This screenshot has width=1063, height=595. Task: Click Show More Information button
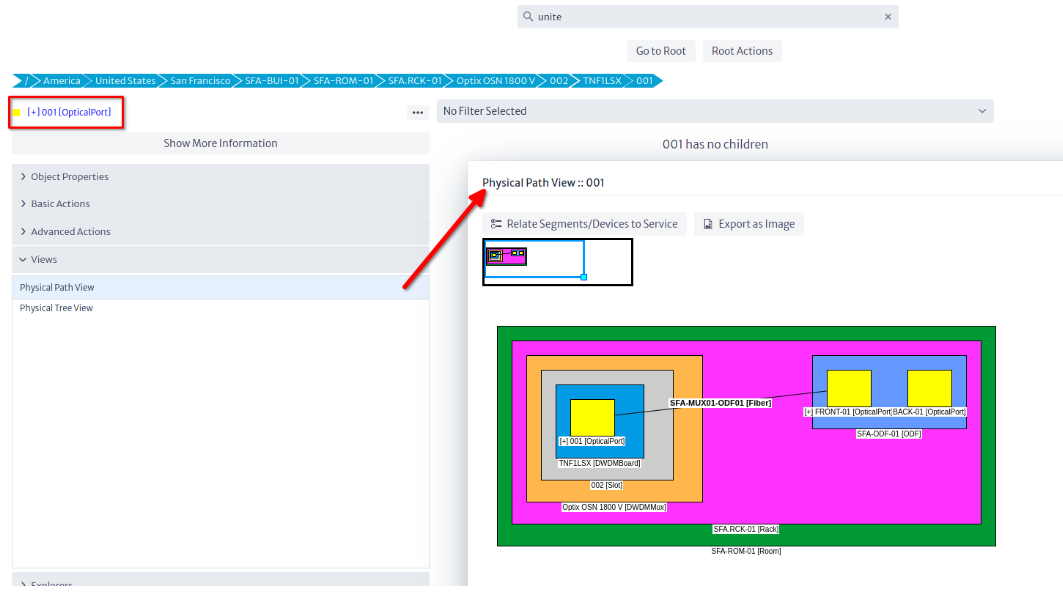(x=220, y=143)
